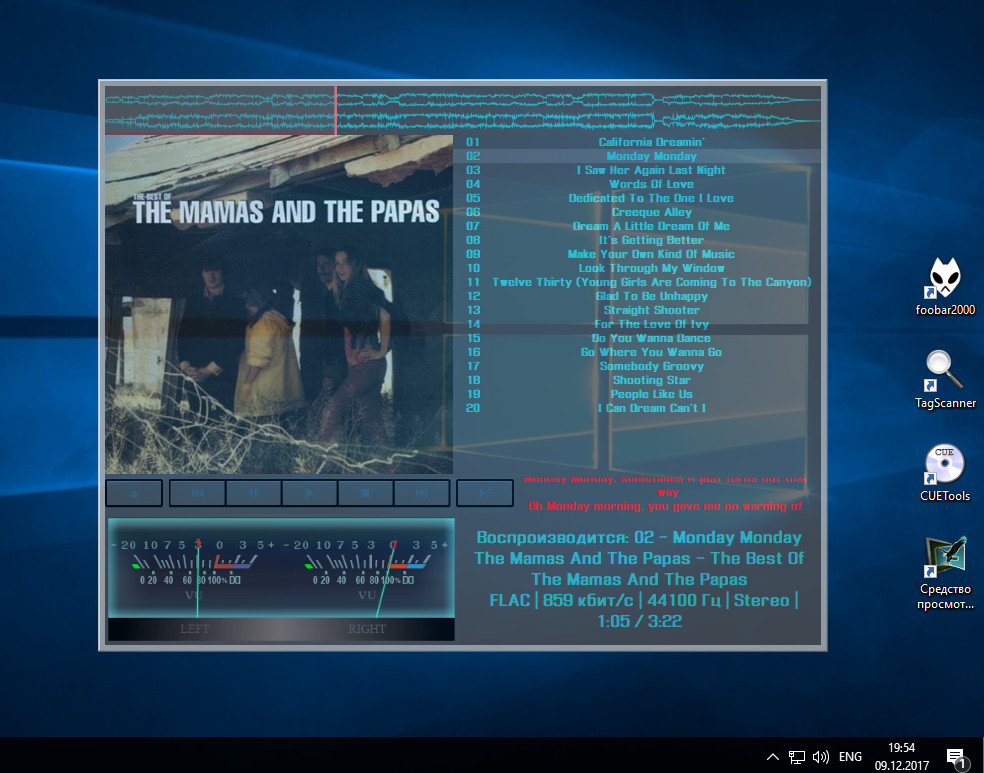Select track People Like Us

coord(637,394)
